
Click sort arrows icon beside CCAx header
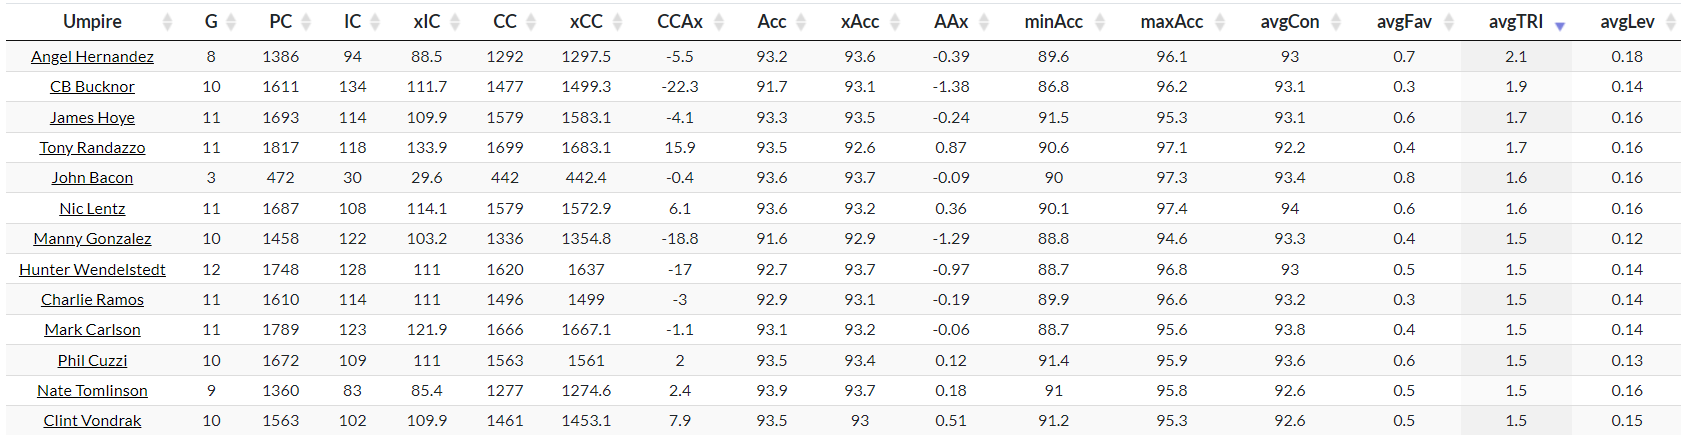(721, 22)
